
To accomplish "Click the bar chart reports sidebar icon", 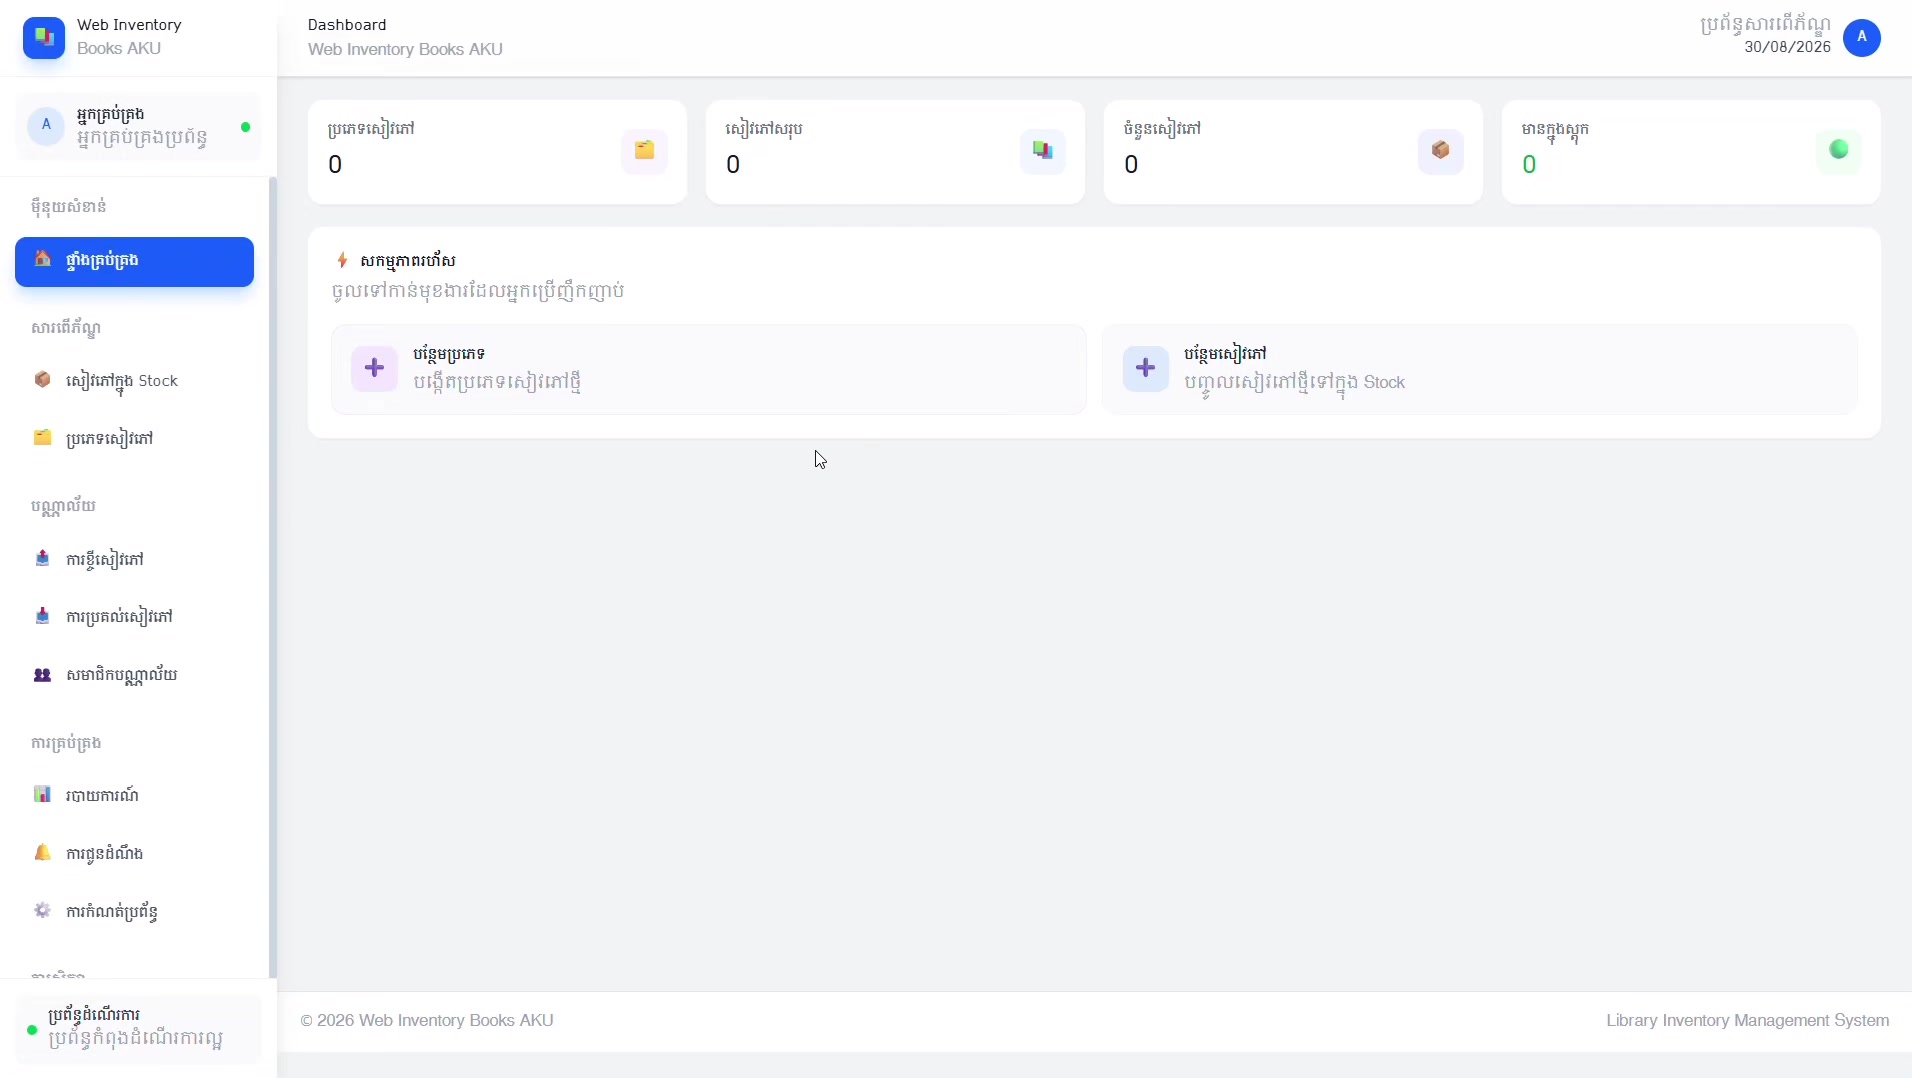I will (42, 795).
